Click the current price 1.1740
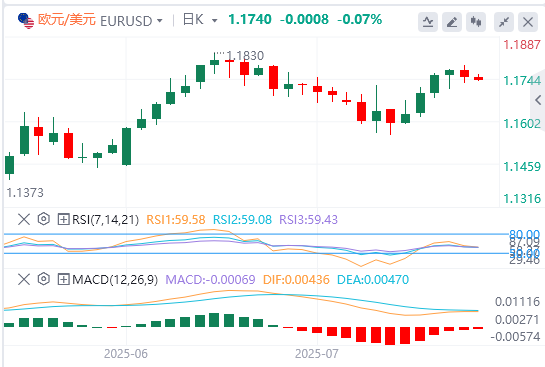This screenshot has width=545, height=367. [x=250, y=19]
